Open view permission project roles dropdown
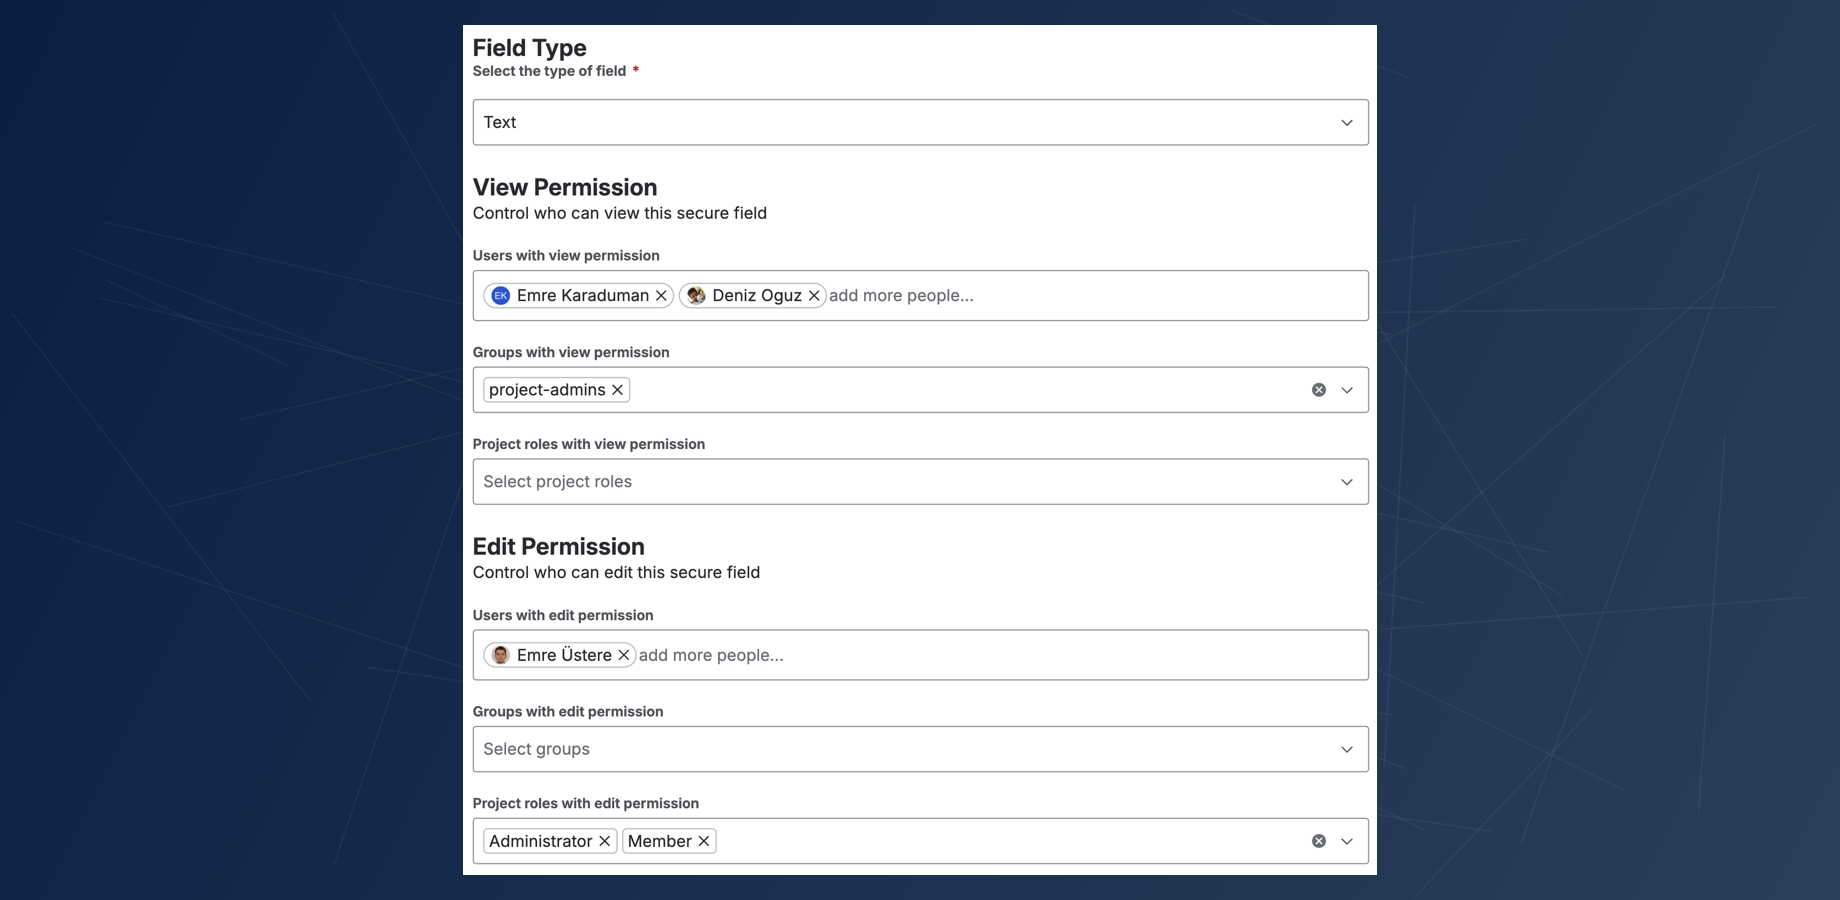Image resolution: width=1840 pixels, height=900 pixels. coord(920,482)
